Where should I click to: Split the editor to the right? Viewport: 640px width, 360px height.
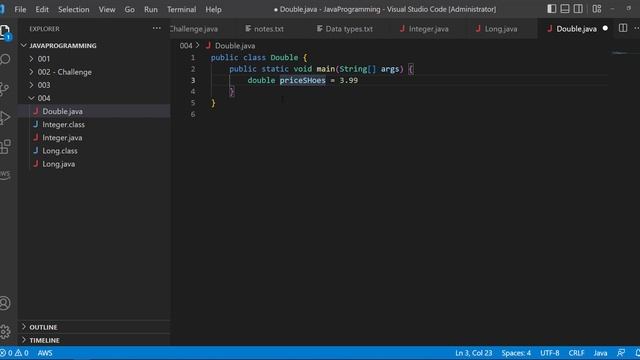pyautogui.click(x=623, y=28)
